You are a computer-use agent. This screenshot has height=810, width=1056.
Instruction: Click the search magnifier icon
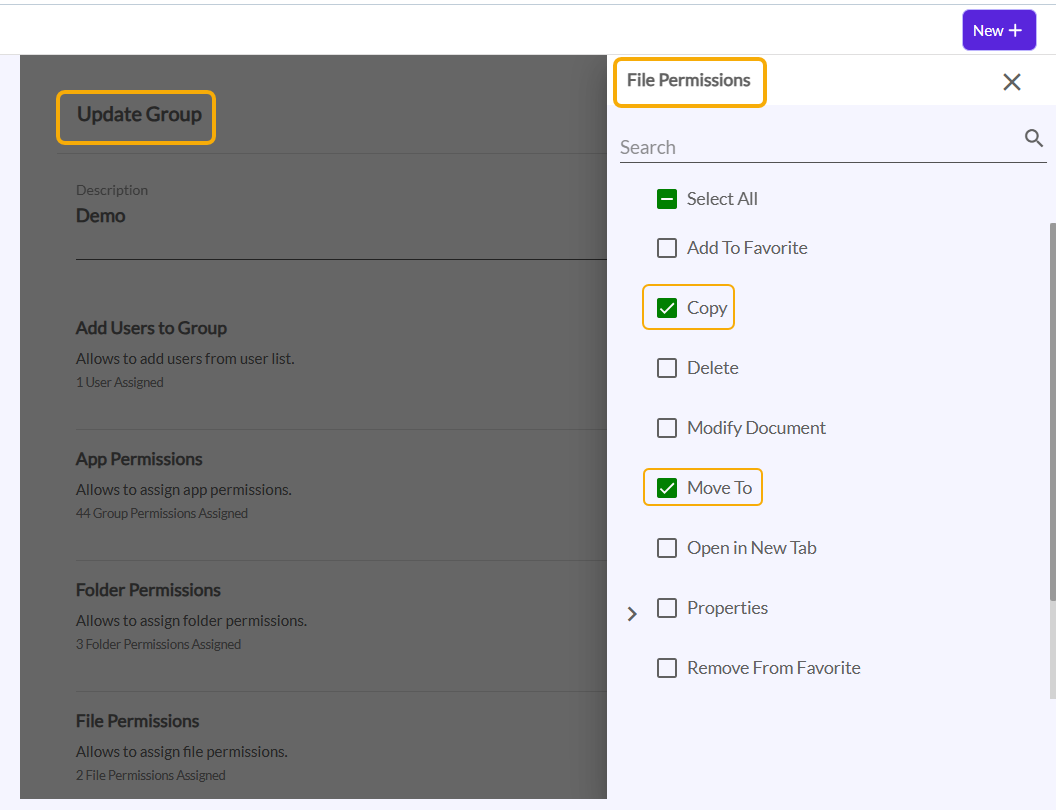click(1034, 138)
